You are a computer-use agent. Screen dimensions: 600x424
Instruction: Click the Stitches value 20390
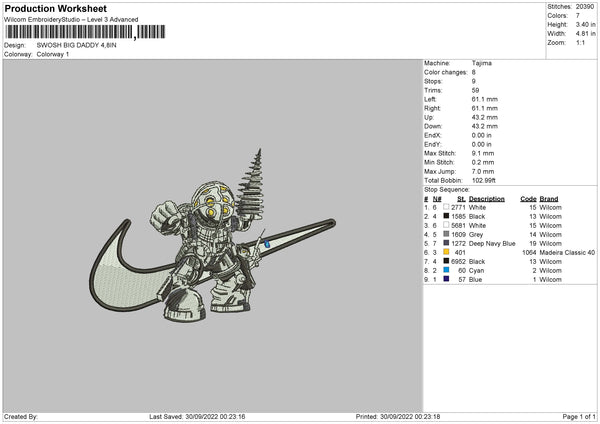click(x=585, y=7)
